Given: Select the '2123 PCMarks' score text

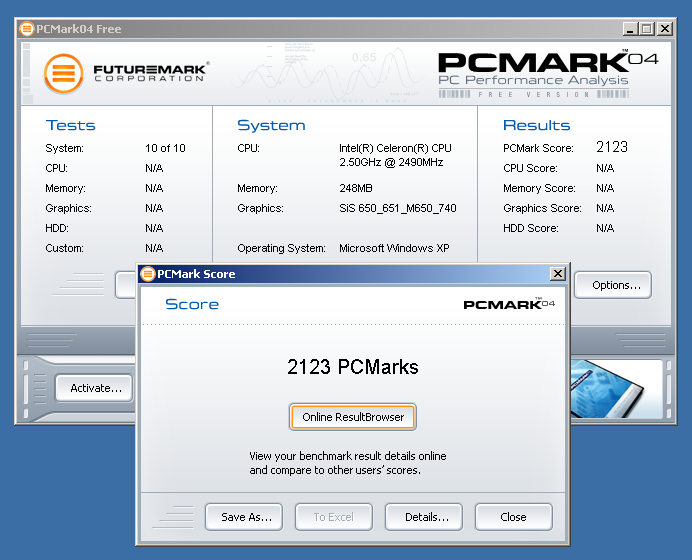Looking at the screenshot, I should (x=353, y=367).
